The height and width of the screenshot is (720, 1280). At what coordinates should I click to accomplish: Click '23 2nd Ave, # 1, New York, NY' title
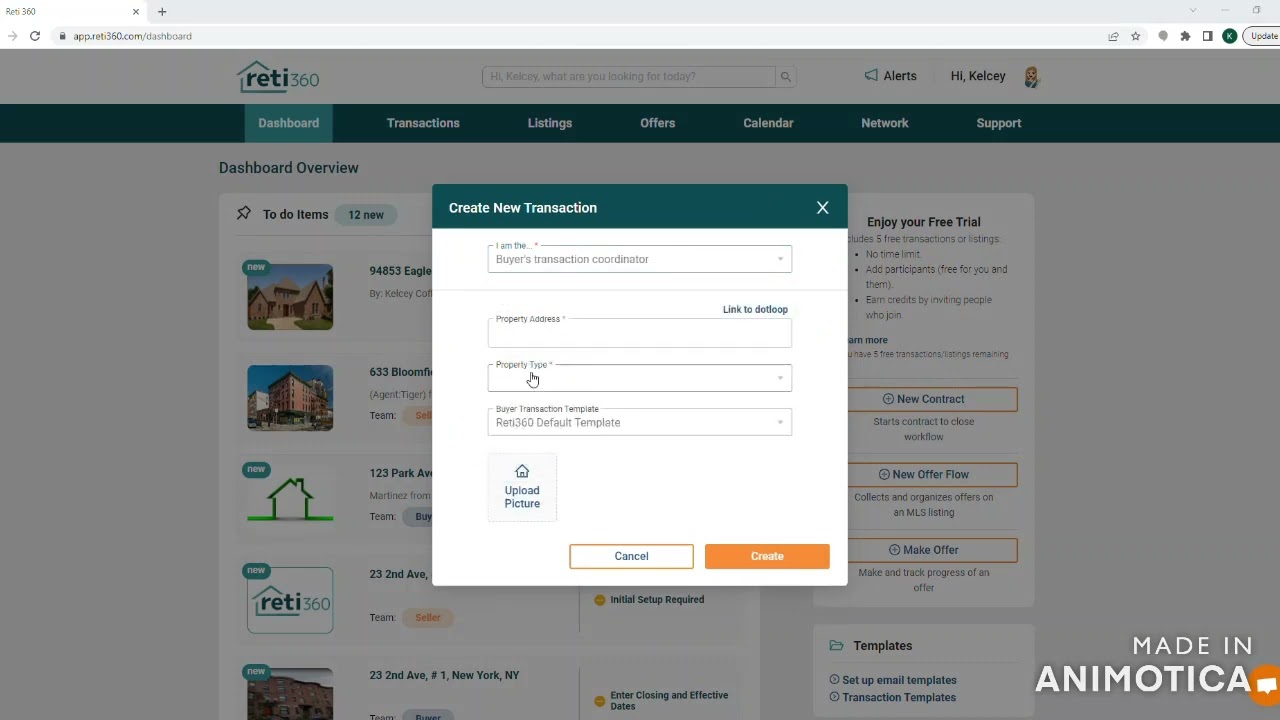point(444,675)
